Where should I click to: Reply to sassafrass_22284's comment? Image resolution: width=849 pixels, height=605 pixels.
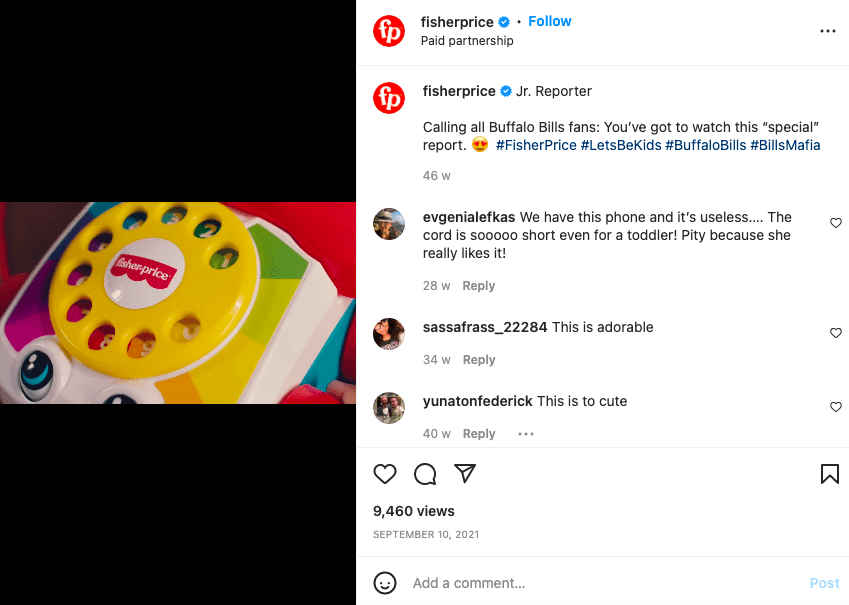pyautogui.click(x=479, y=360)
